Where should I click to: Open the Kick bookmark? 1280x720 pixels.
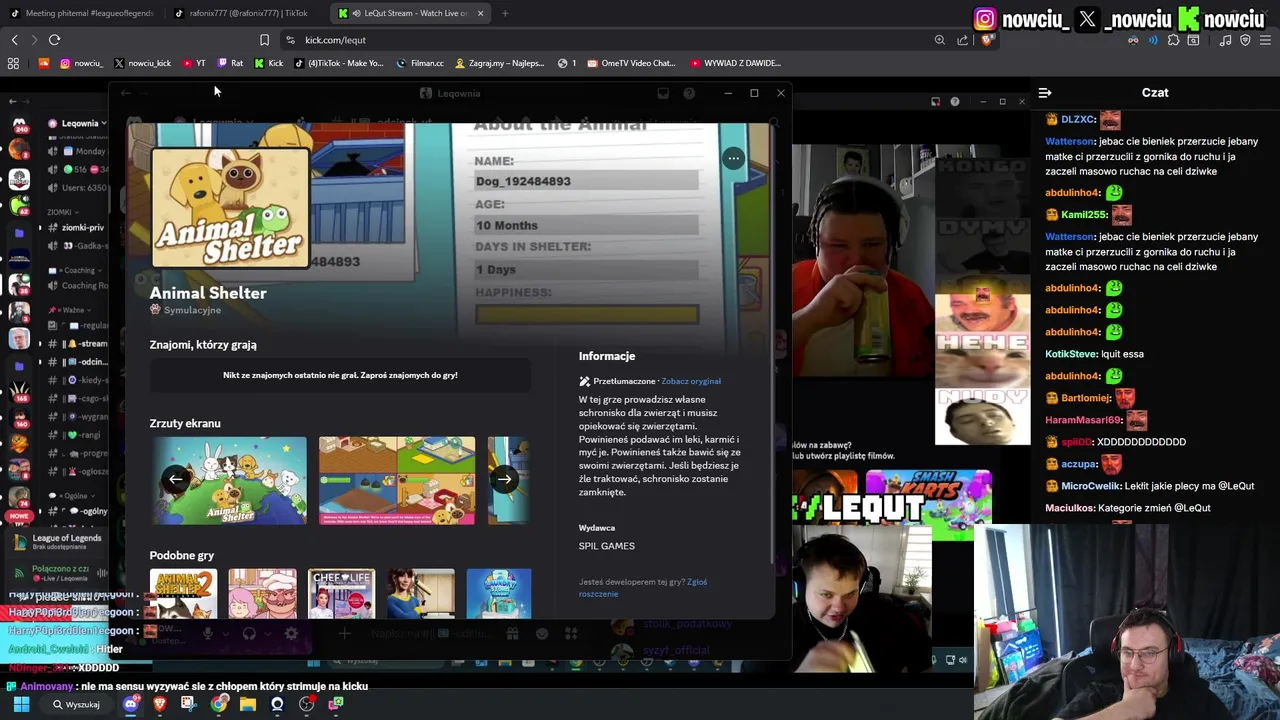[268, 63]
